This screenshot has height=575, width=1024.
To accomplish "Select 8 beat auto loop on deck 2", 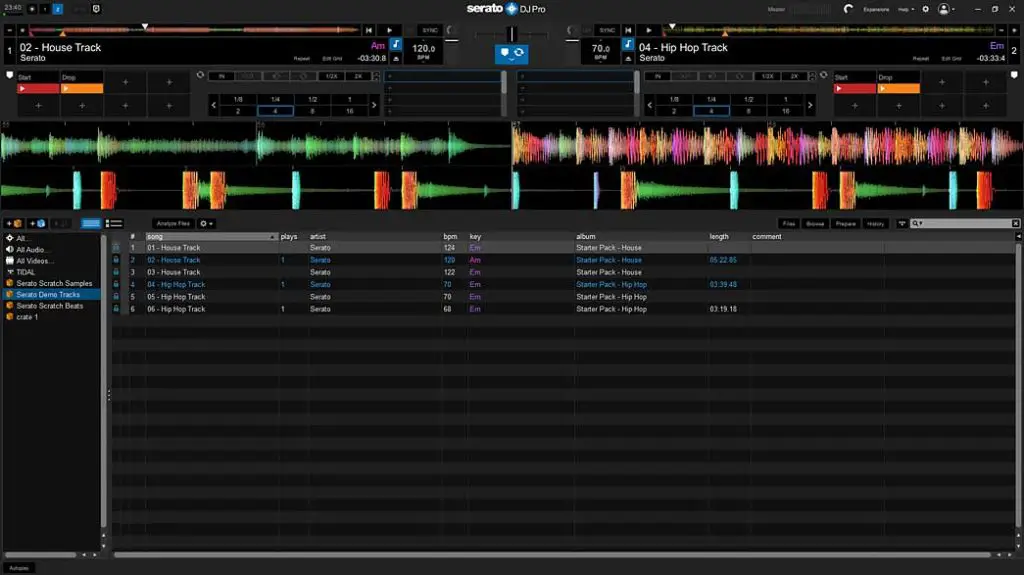I will (x=748, y=111).
